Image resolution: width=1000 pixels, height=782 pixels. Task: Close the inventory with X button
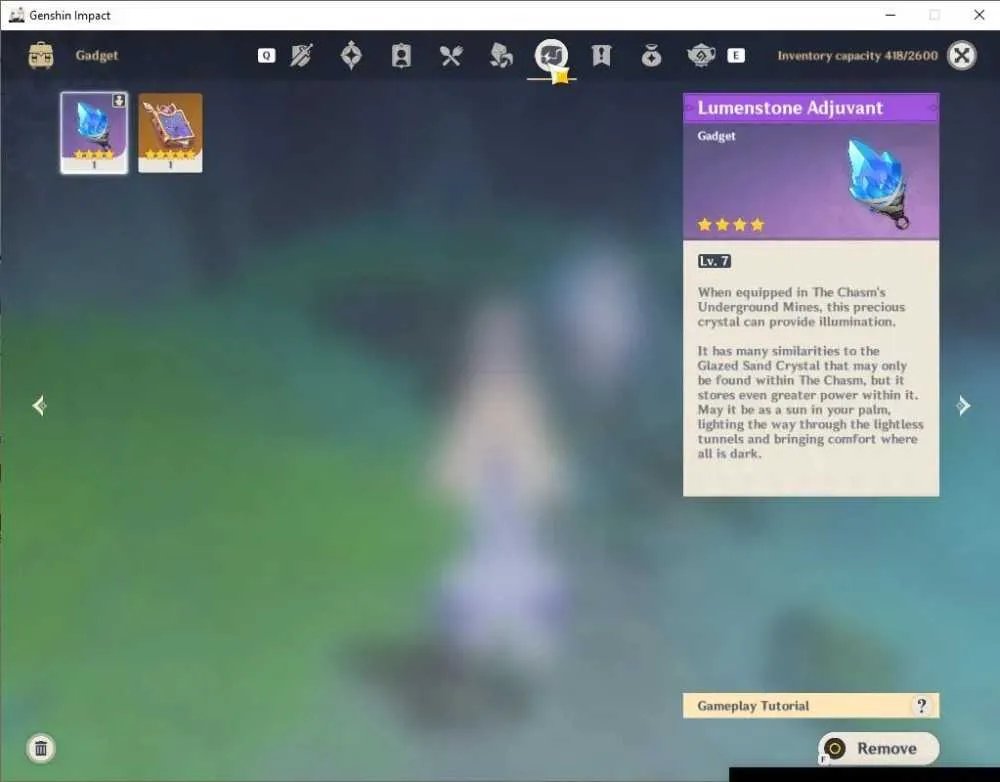[962, 55]
